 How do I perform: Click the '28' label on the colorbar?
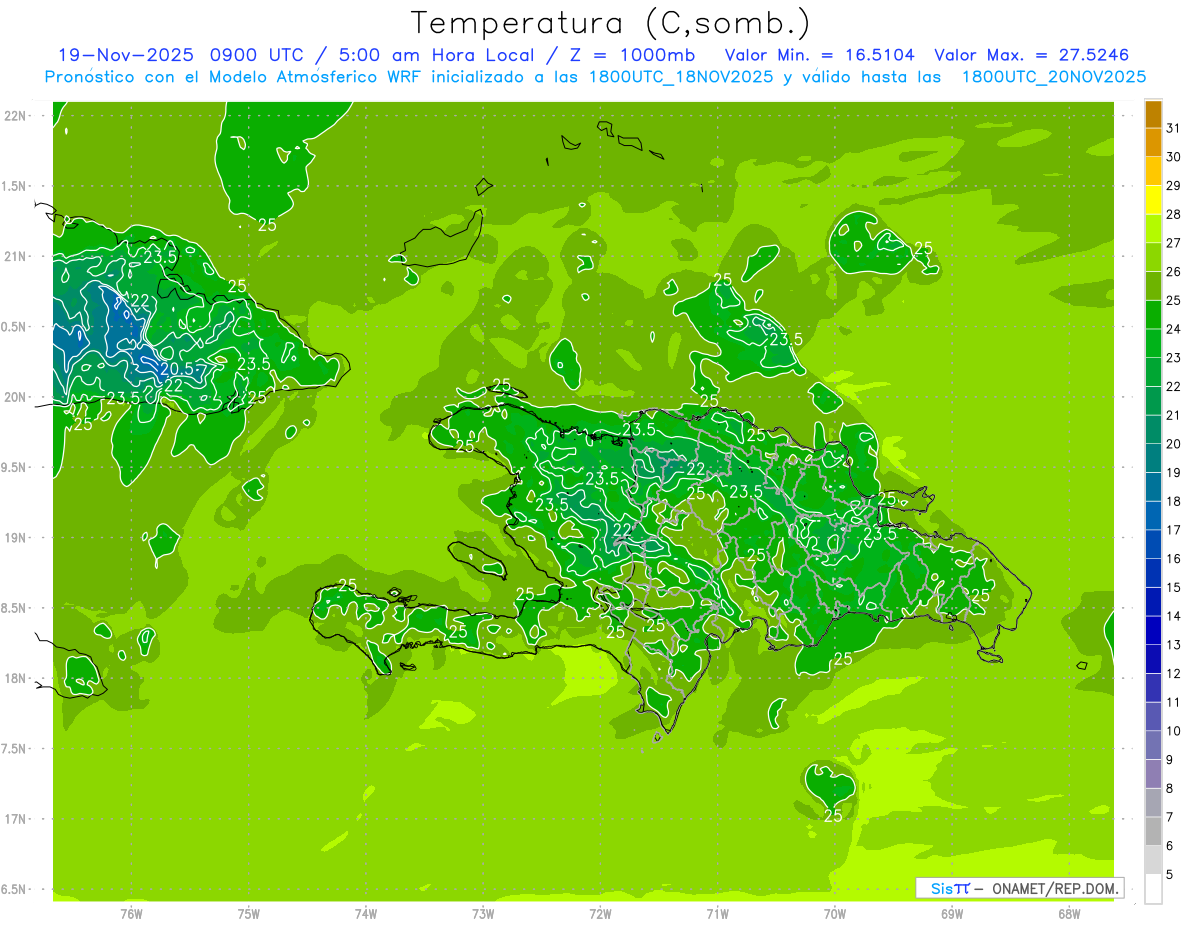[1174, 214]
